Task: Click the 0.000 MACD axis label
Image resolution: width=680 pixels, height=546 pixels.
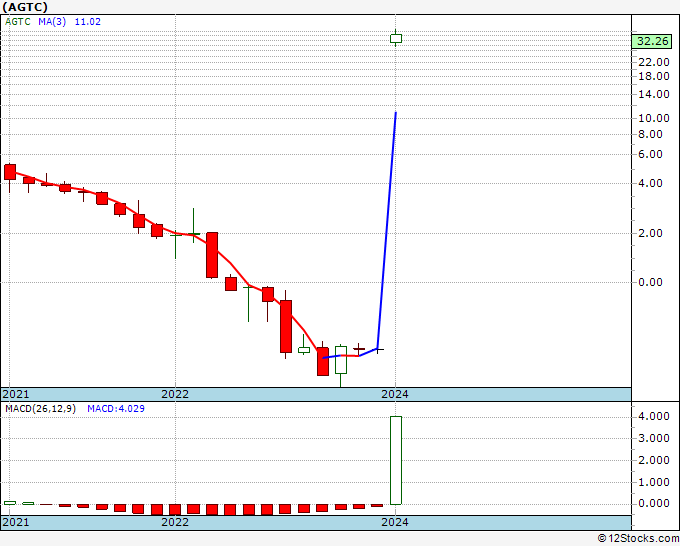Action: click(654, 503)
